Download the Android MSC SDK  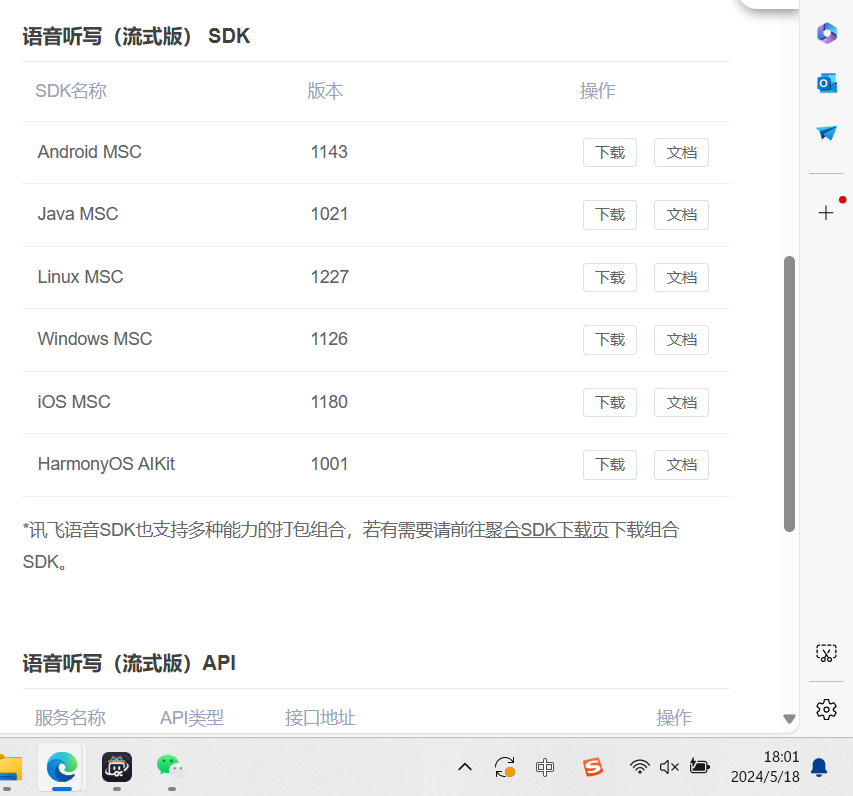[610, 152]
